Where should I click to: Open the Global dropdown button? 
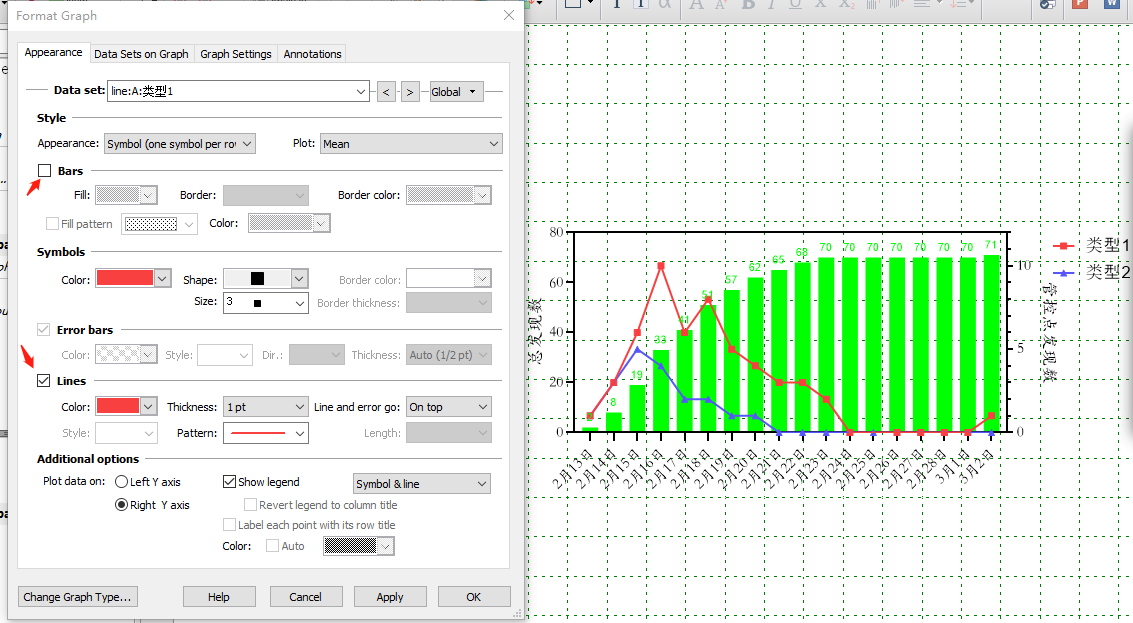tap(456, 92)
